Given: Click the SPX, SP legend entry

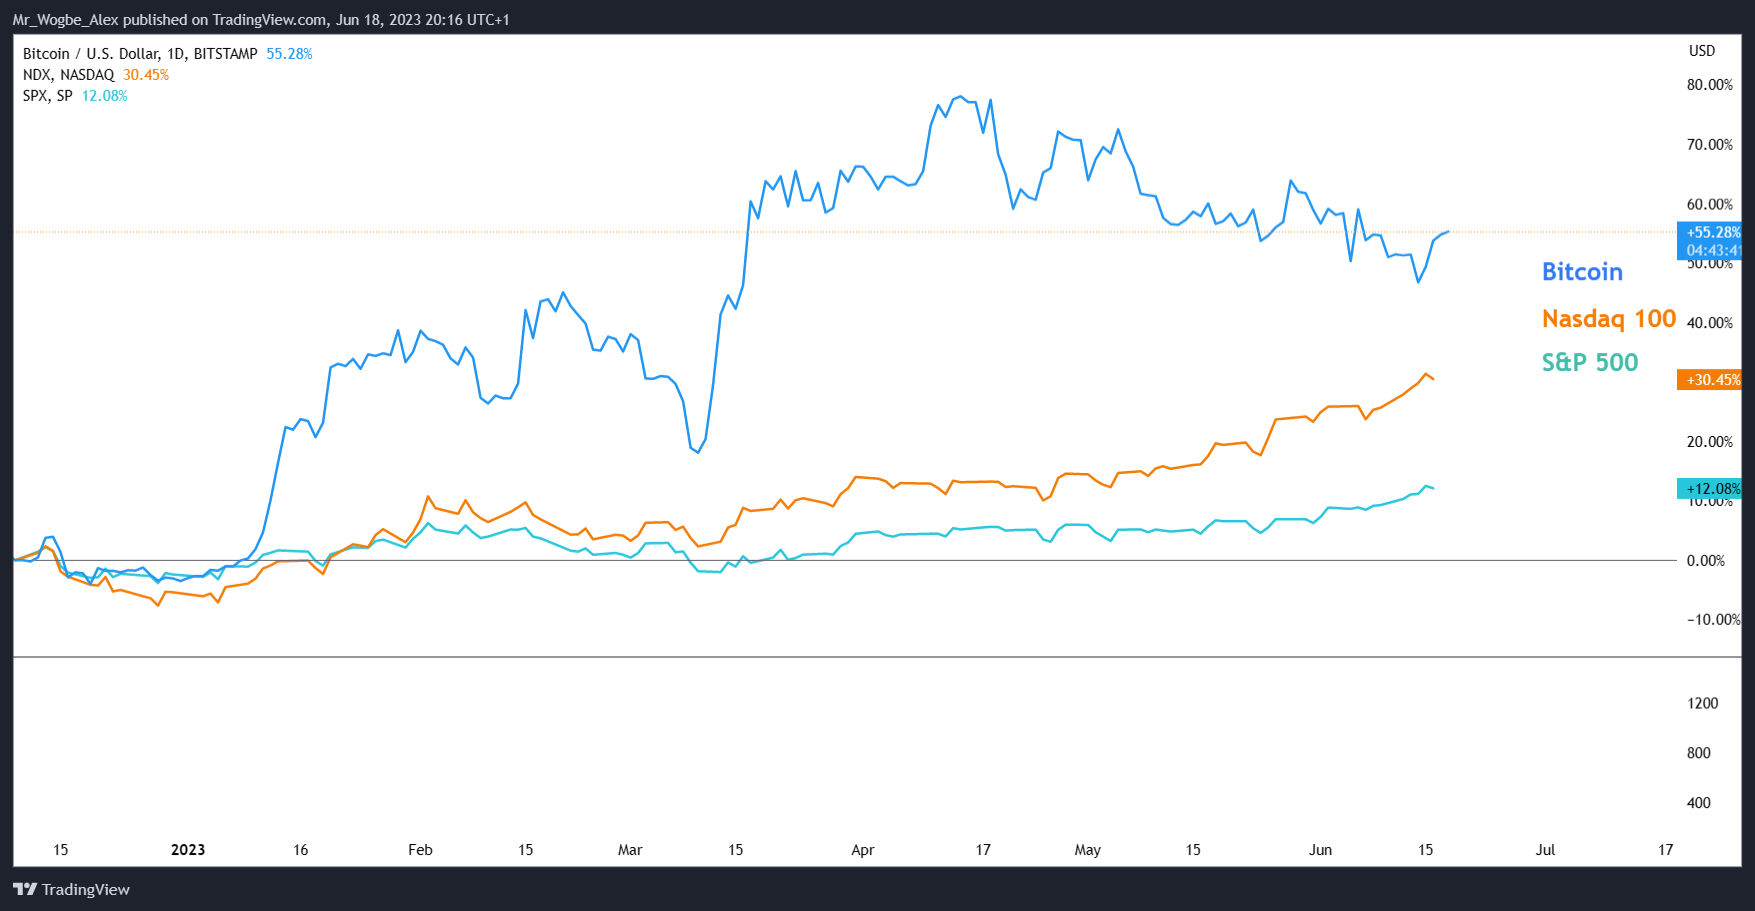Looking at the screenshot, I should tap(47, 96).
